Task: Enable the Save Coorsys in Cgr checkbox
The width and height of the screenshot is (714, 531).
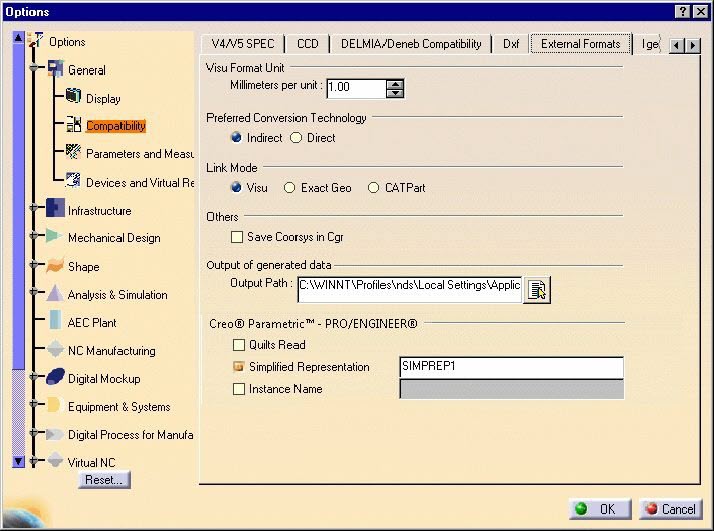Action: (238, 237)
